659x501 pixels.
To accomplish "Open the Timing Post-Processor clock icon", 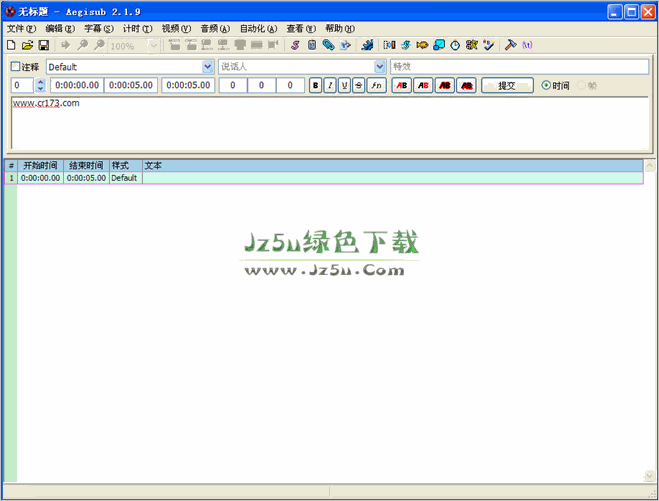I will click(x=455, y=45).
